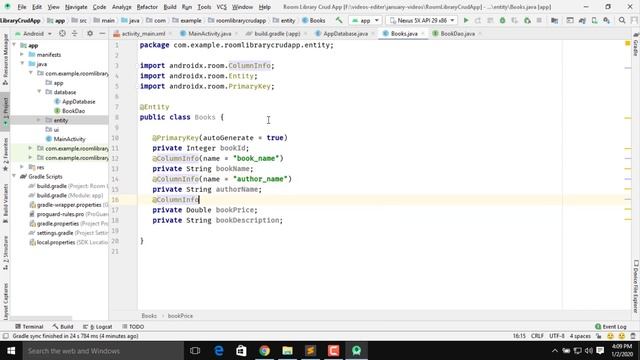640x360 pixels.
Task: Click the Stop square button in toolbar
Action: click(539, 20)
